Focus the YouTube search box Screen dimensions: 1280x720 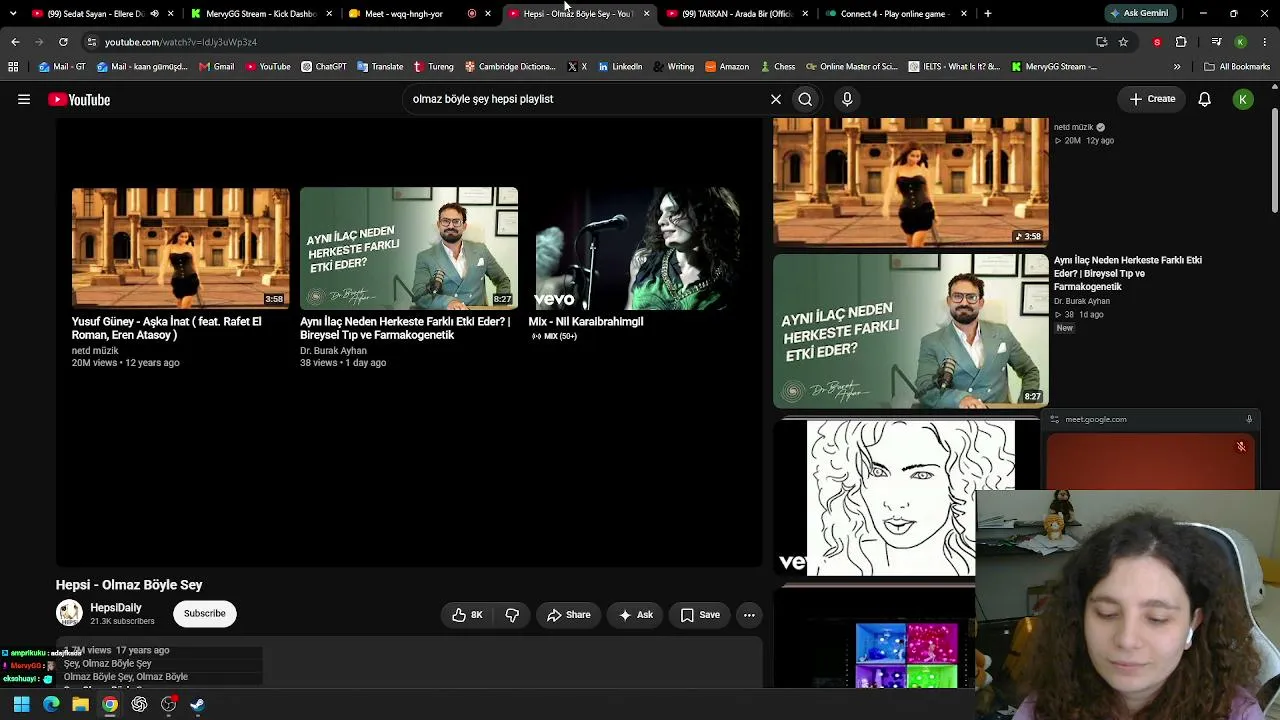(x=585, y=99)
